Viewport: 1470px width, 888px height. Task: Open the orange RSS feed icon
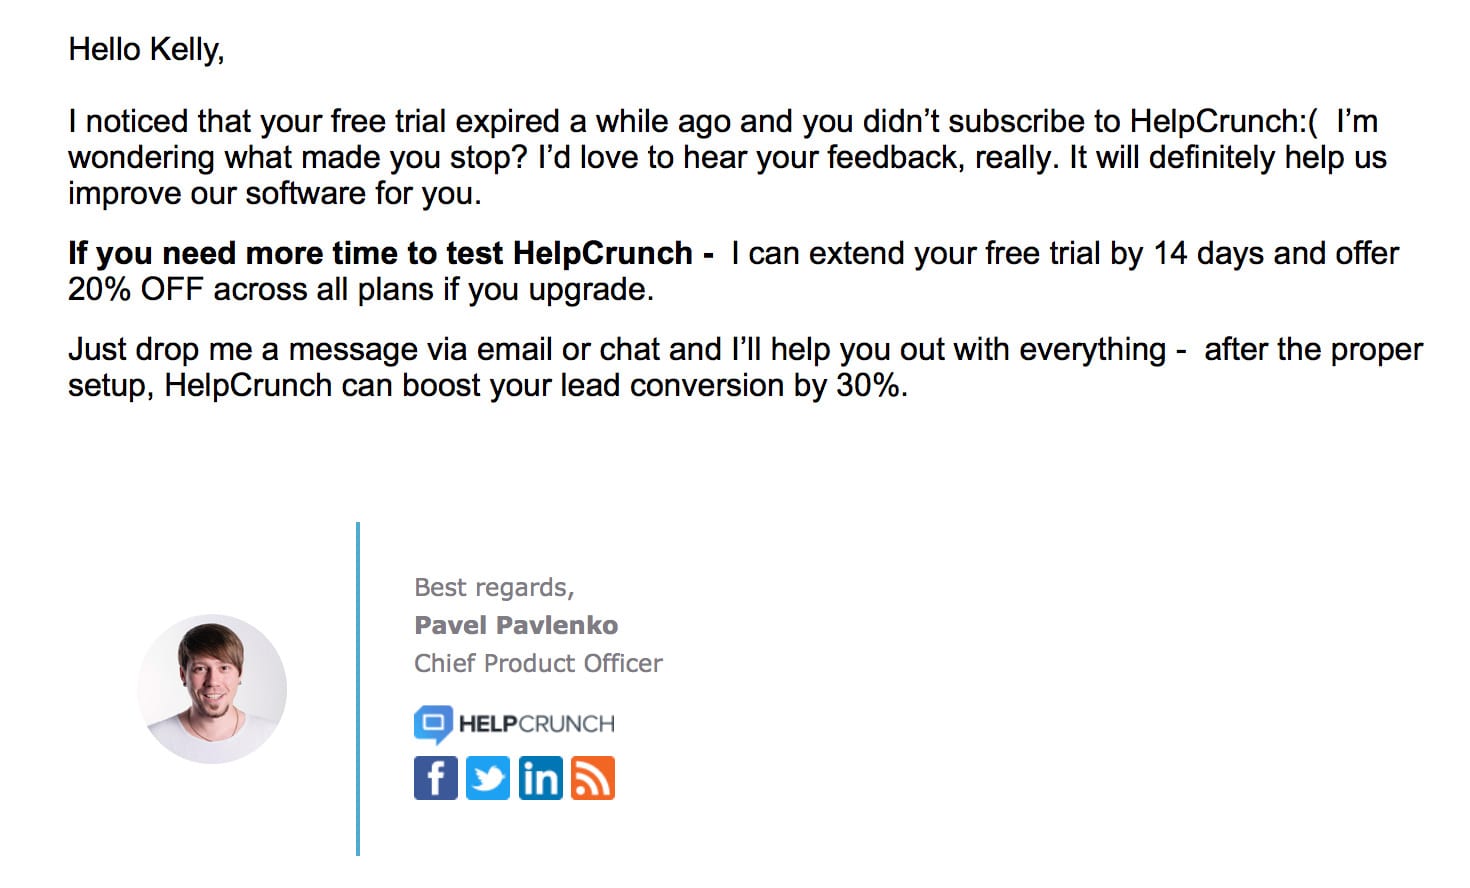593,778
